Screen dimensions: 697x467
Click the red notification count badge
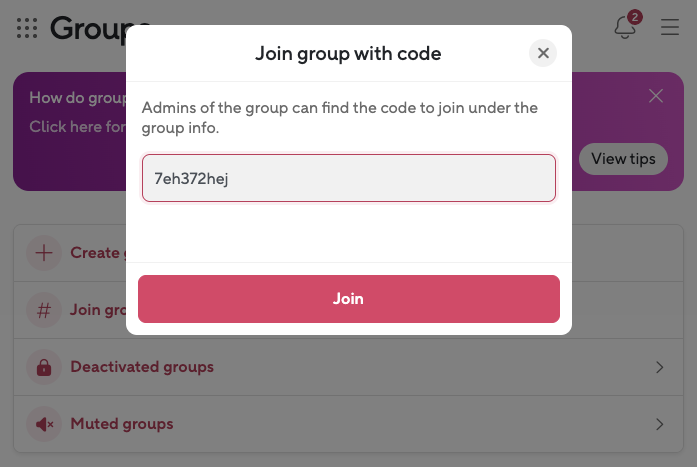[x=635, y=17]
